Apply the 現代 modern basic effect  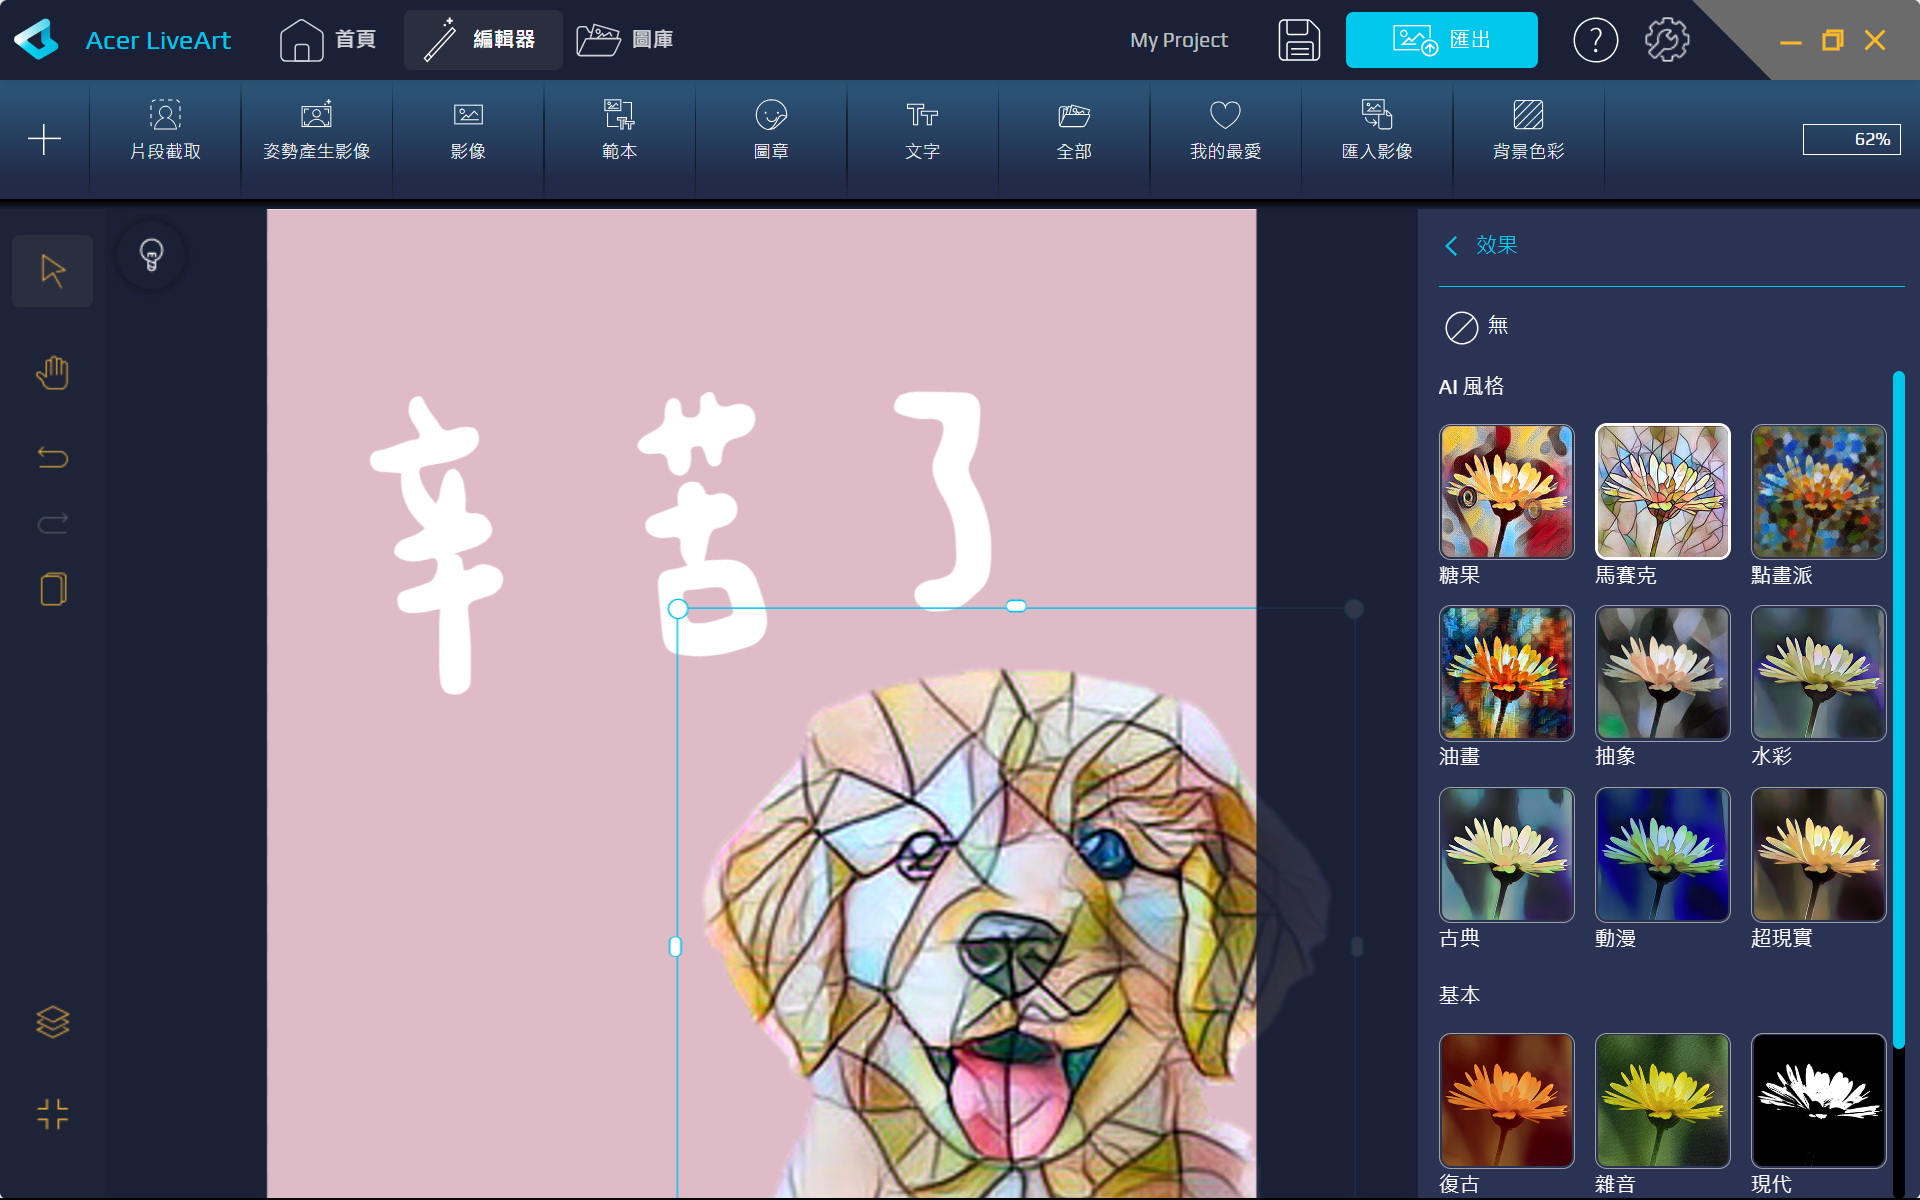point(1818,1101)
